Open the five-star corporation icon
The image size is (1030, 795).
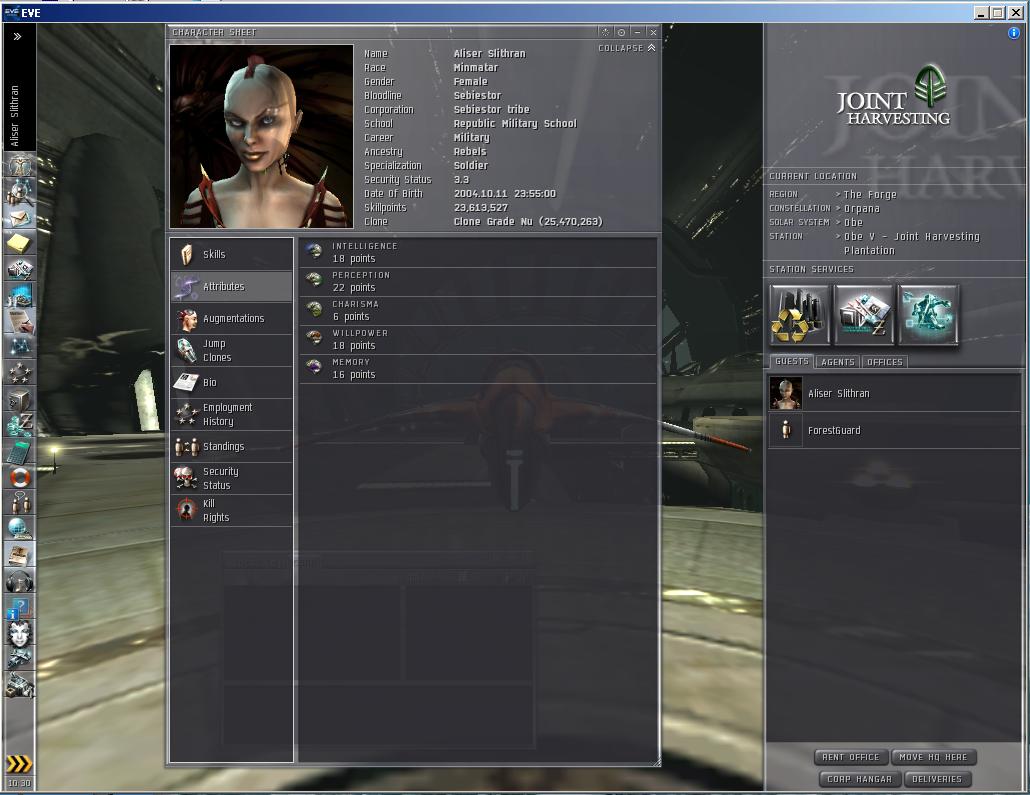click(x=20, y=373)
